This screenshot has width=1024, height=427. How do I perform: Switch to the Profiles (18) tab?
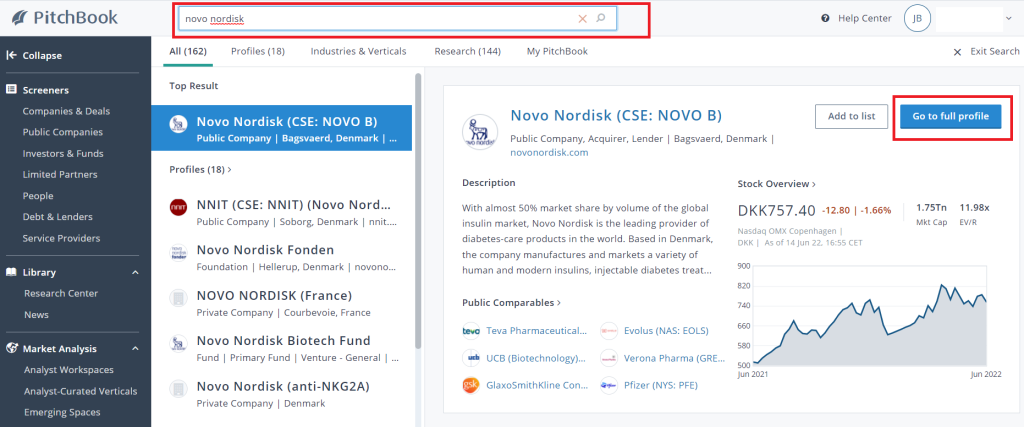(x=258, y=51)
